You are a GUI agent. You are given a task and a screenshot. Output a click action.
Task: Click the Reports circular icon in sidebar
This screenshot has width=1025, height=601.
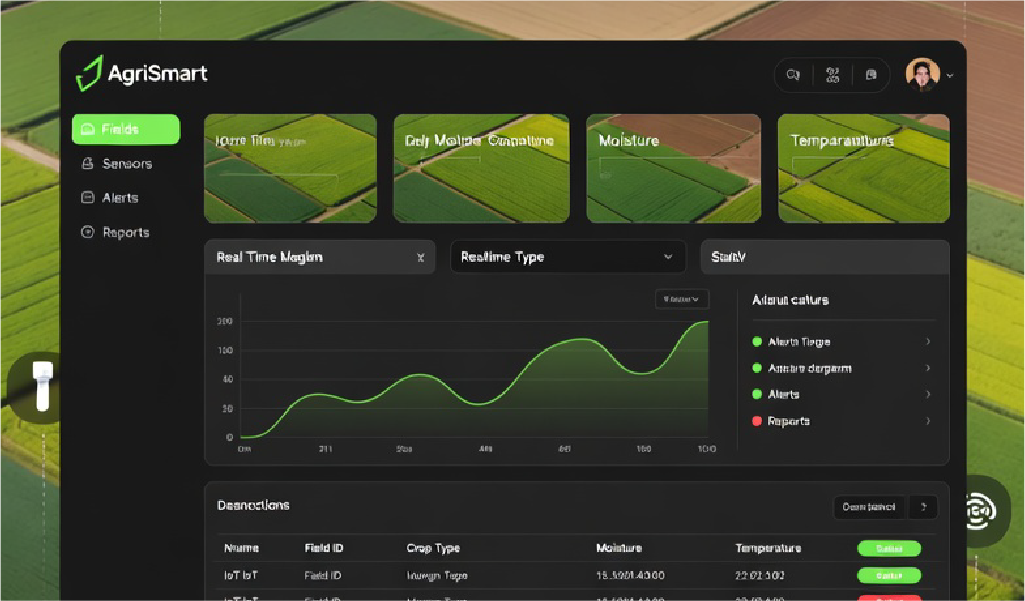click(x=87, y=232)
